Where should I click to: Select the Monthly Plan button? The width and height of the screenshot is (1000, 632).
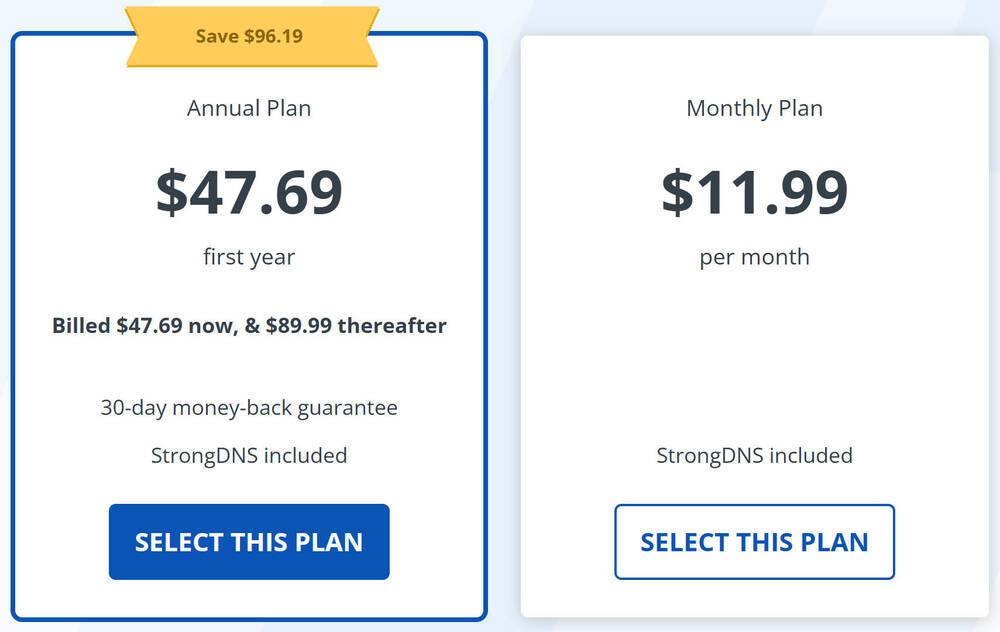point(754,542)
